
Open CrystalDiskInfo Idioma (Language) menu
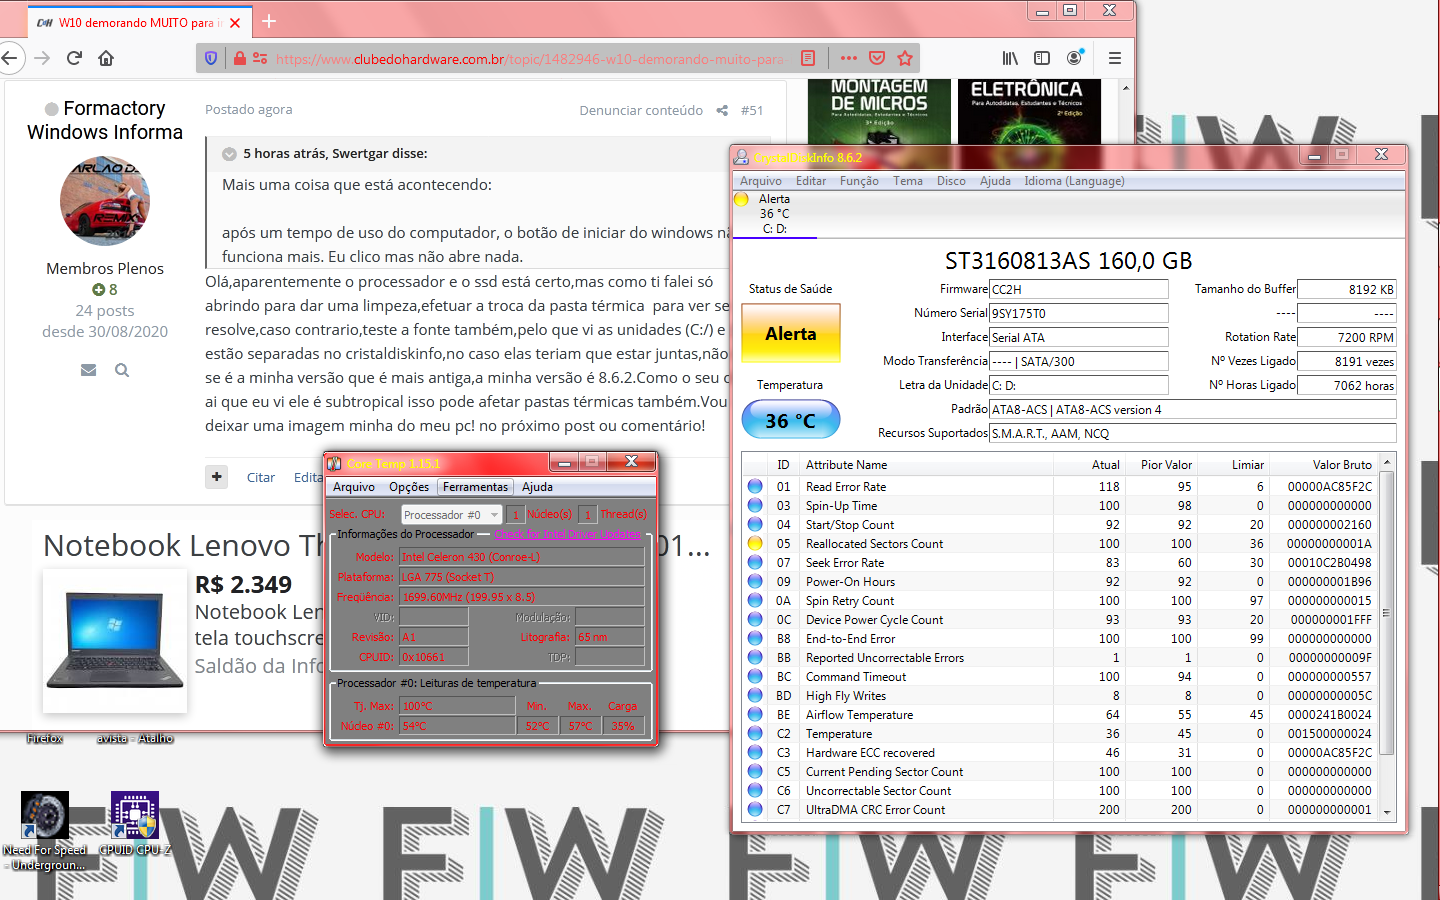tap(1074, 181)
